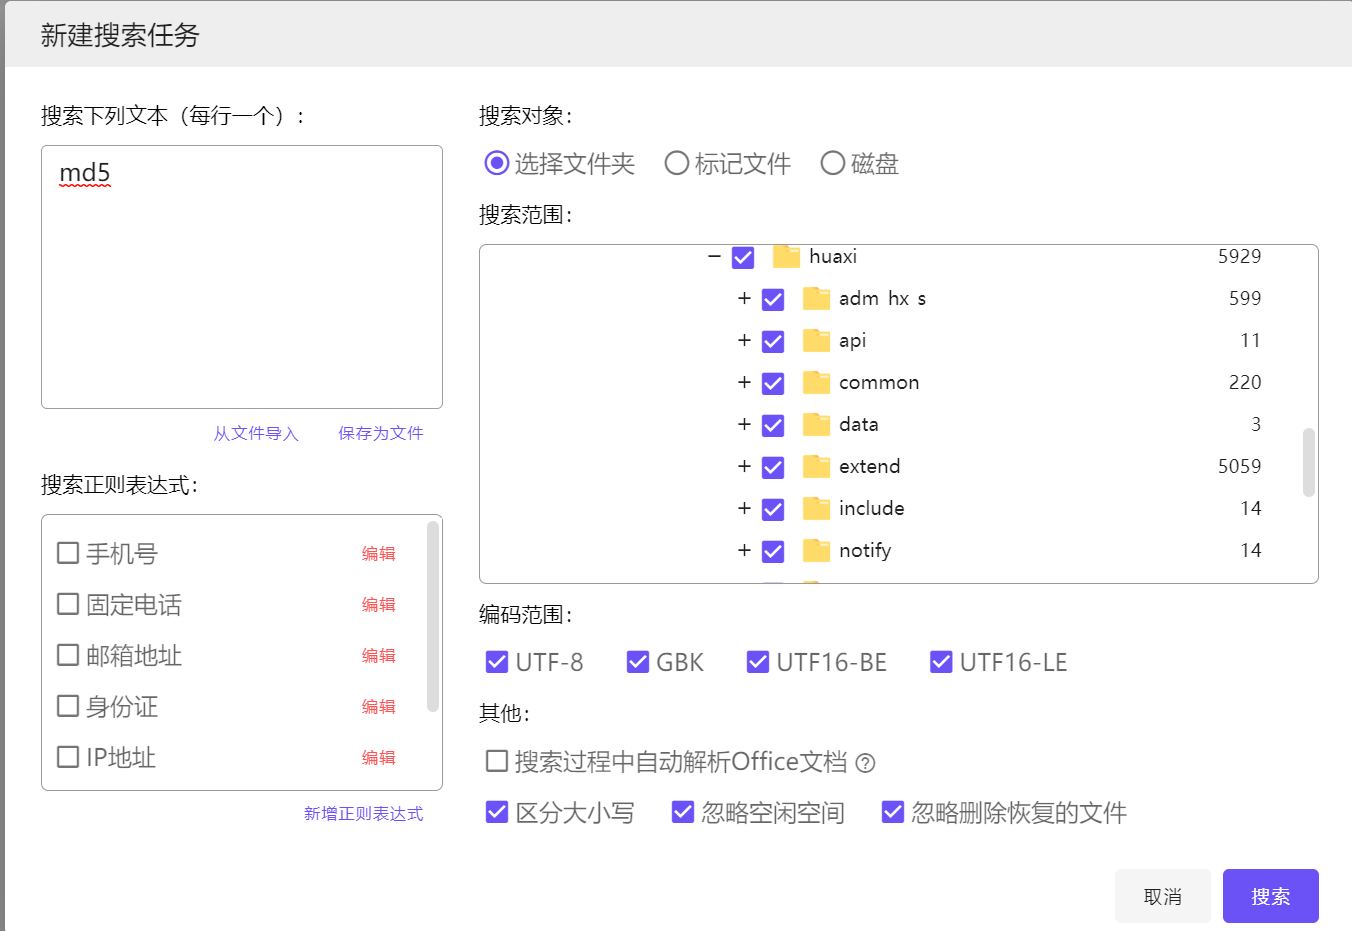The height and width of the screenshot is (931, 1352).
Task: Click the common folder icon
Action: click(816, 383)
